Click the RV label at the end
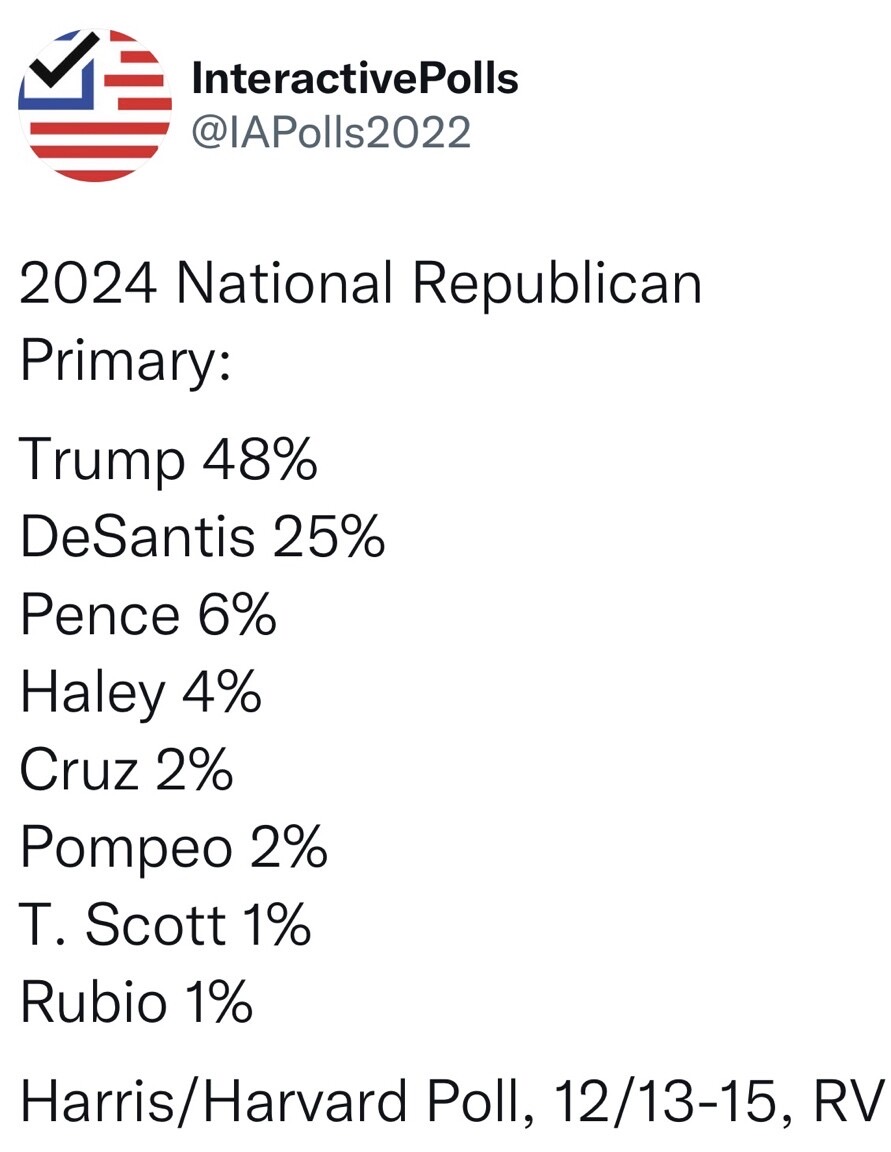Screen dimensions: 891x1152 (848, 1103)
